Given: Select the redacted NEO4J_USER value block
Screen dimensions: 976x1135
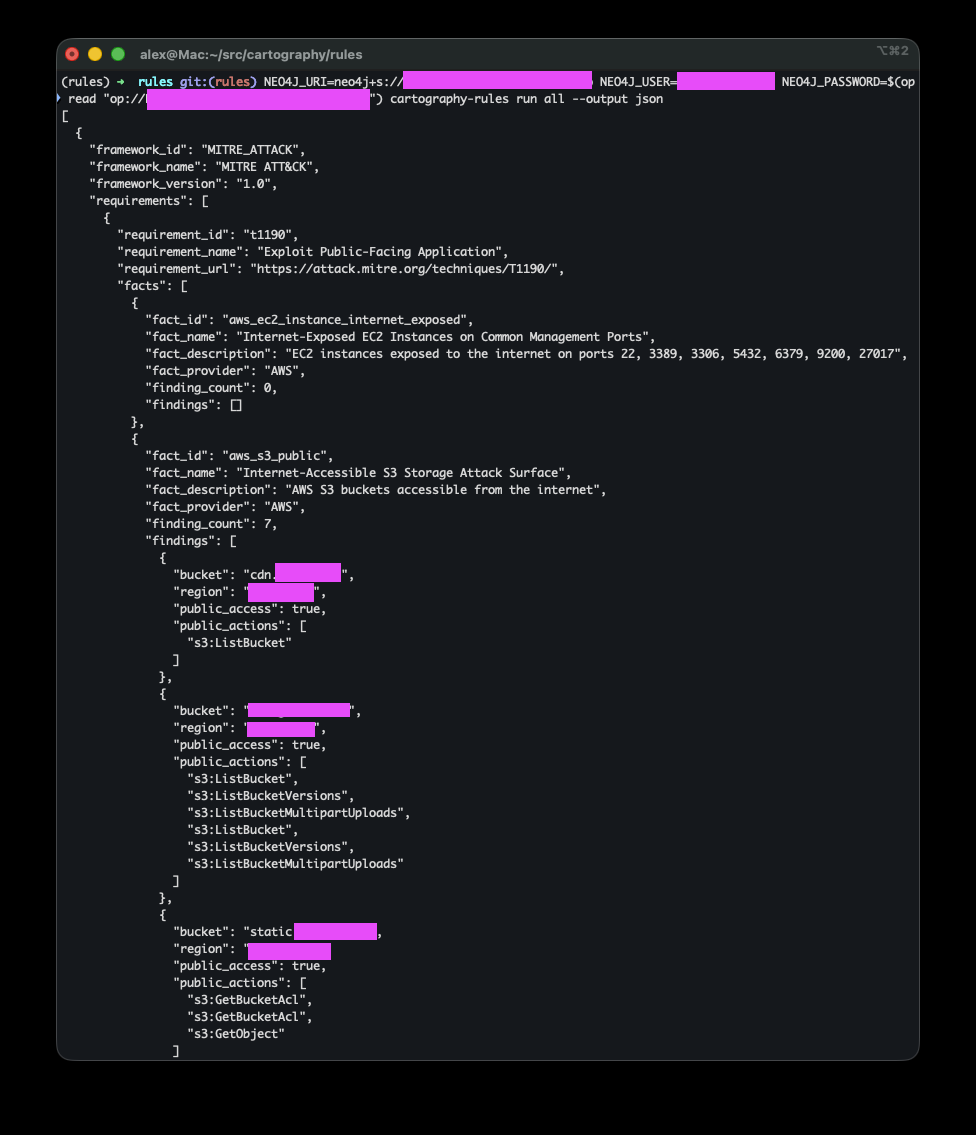Looking at the screenshot, I should coord(725,81).
